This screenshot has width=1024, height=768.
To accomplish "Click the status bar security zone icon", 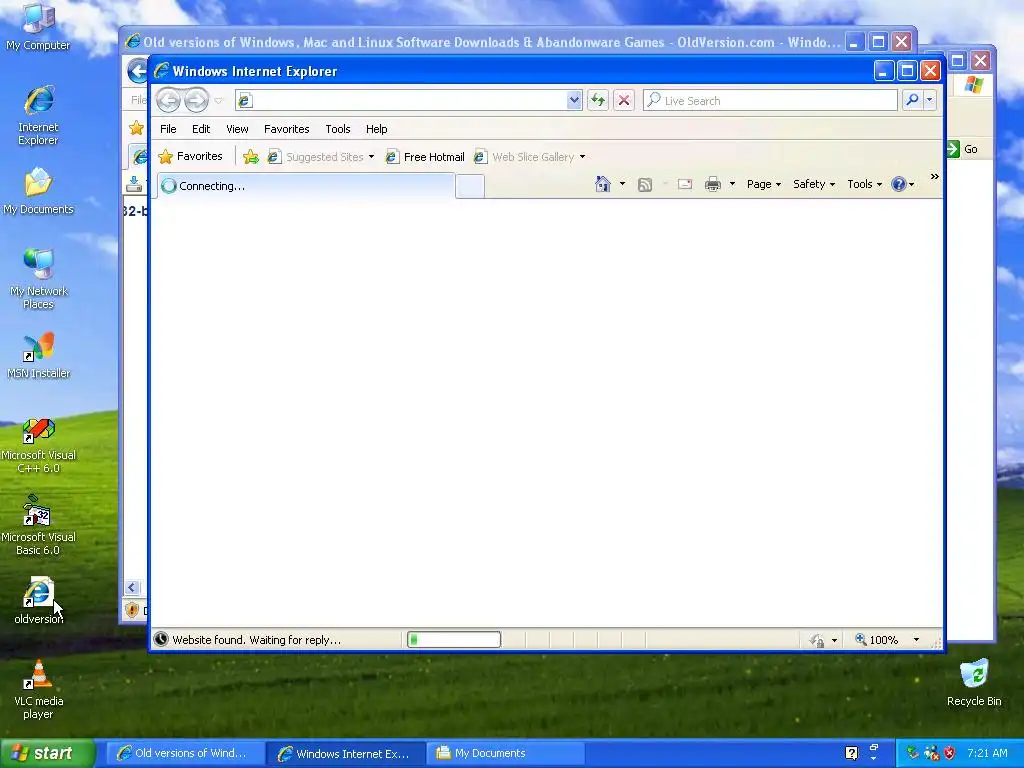I will point(816,640).
